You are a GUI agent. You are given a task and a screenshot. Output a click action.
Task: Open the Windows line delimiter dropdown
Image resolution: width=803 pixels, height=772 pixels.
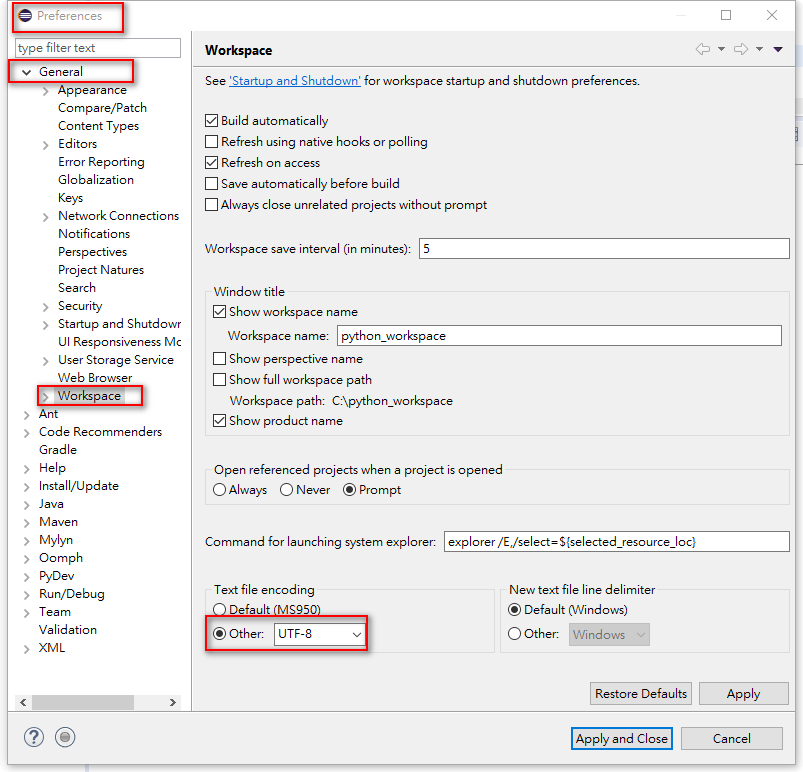tap(609, 635)
